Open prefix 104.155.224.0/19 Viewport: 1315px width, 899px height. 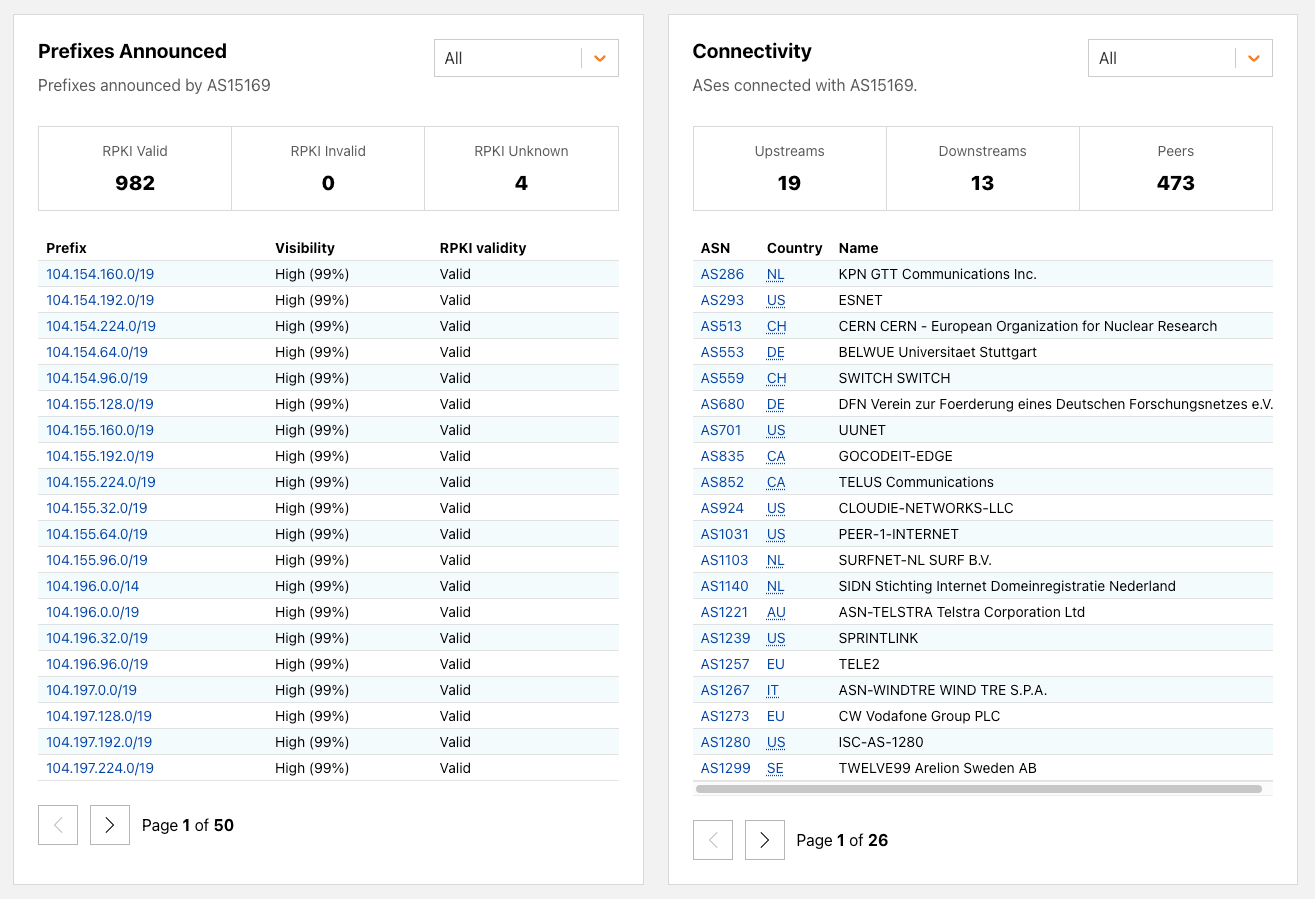pos(101,482)
